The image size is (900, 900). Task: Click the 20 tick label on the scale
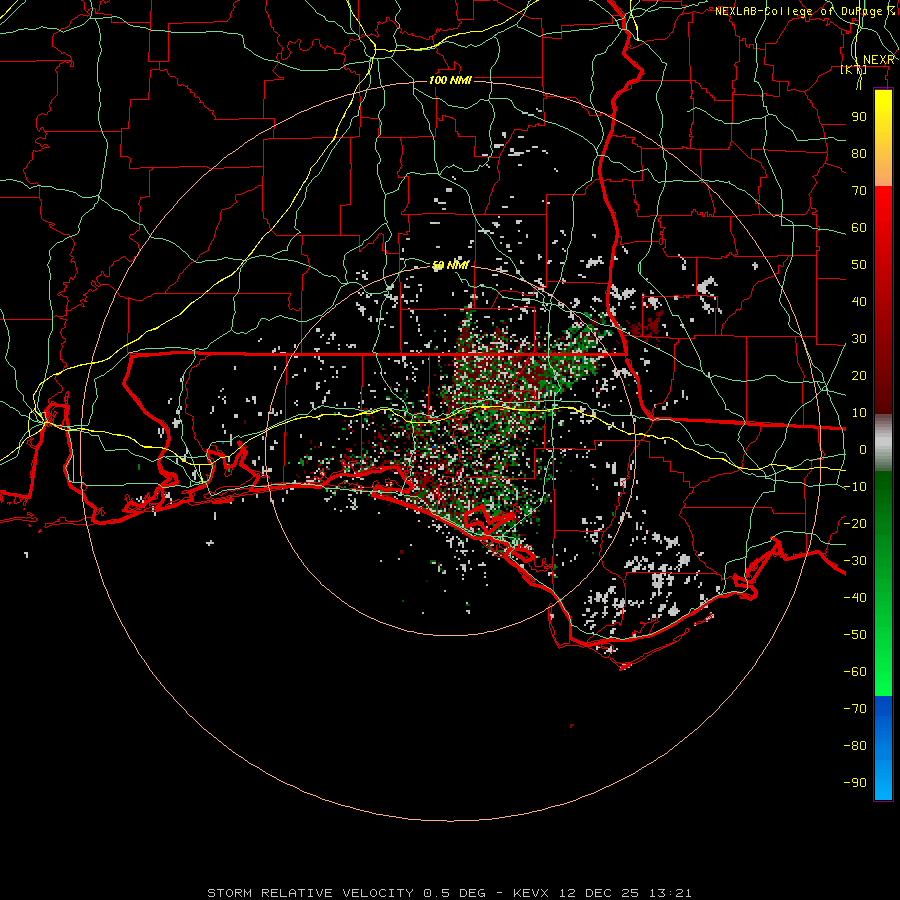pos(859,375)
